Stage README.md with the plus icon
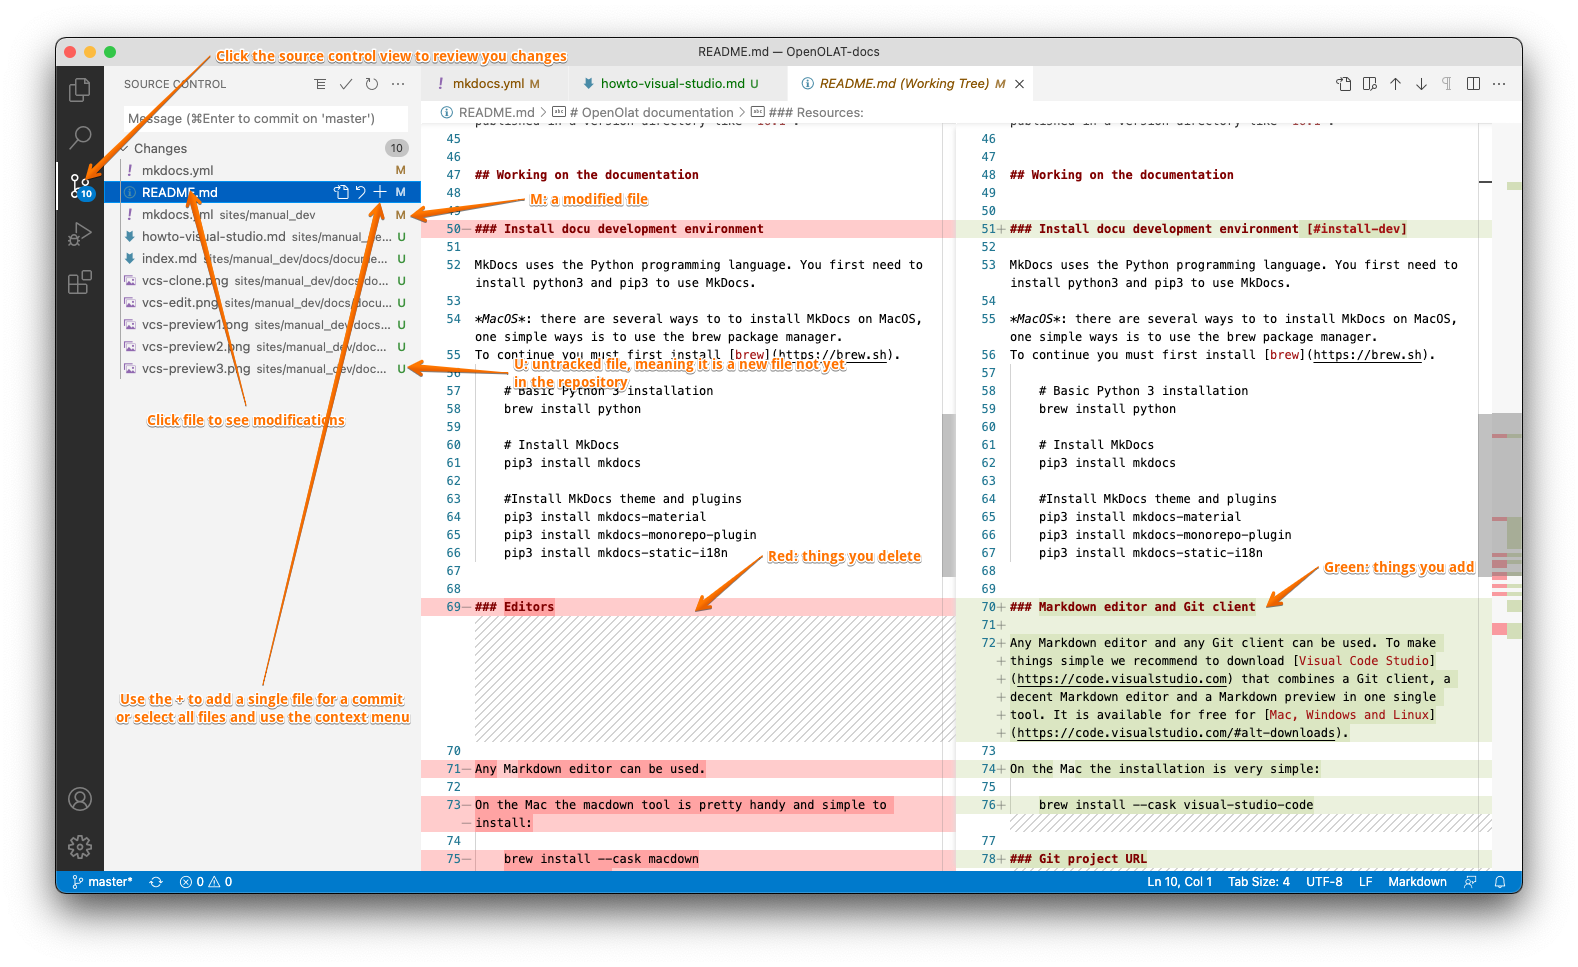The image size is (1578, 967). click(x=380, y=192)
